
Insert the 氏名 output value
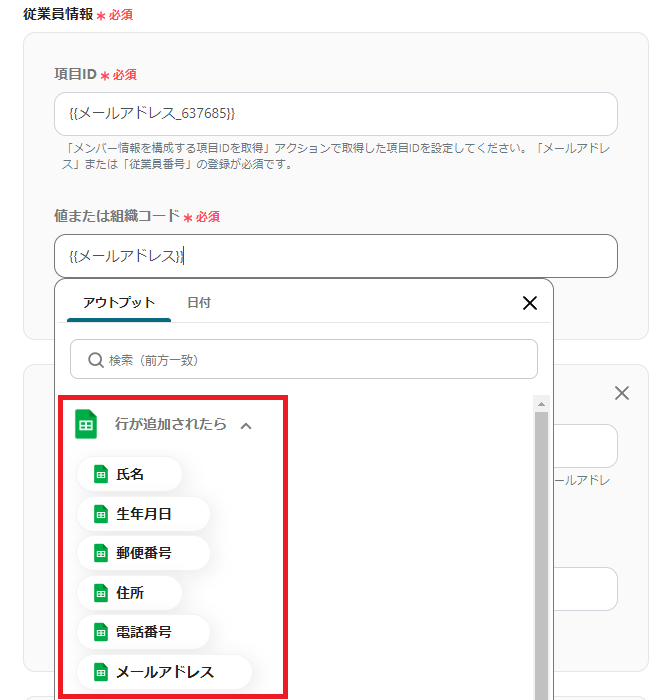click(130, 474)
